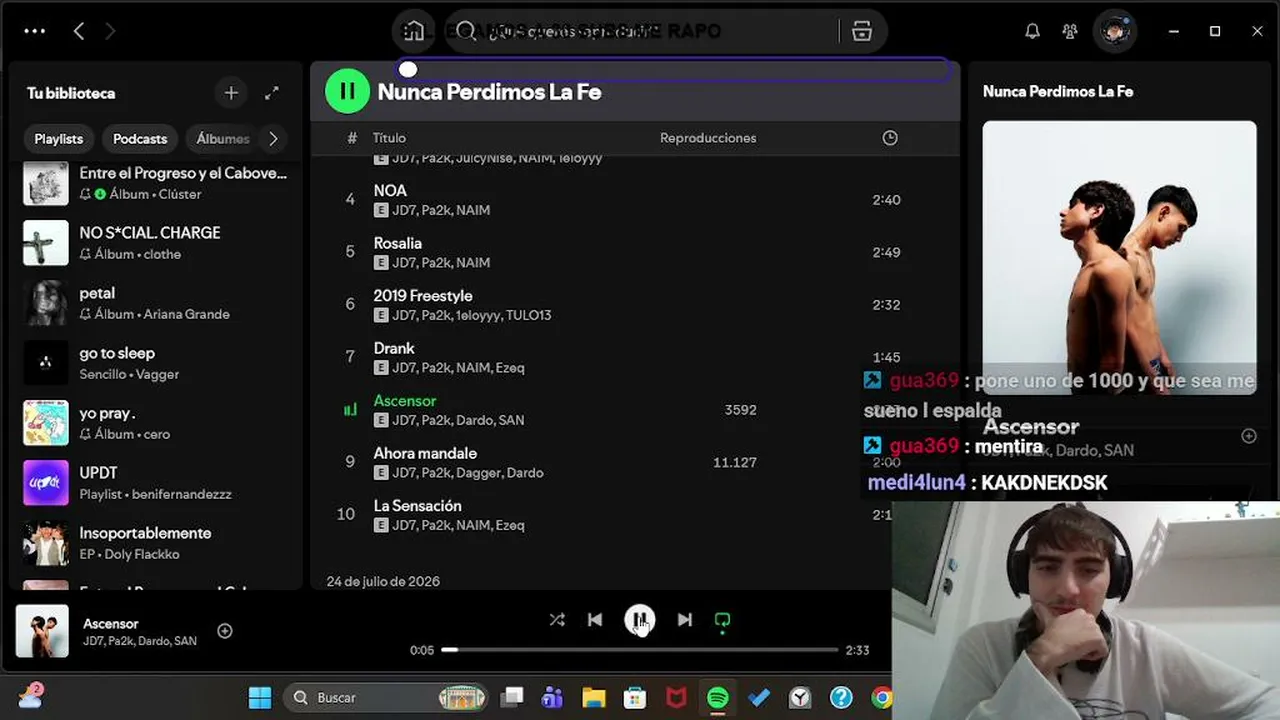1280x720 pixels.
Task: Click the Ascensor cover in the player bar
Action: click(x=42, y=631)
